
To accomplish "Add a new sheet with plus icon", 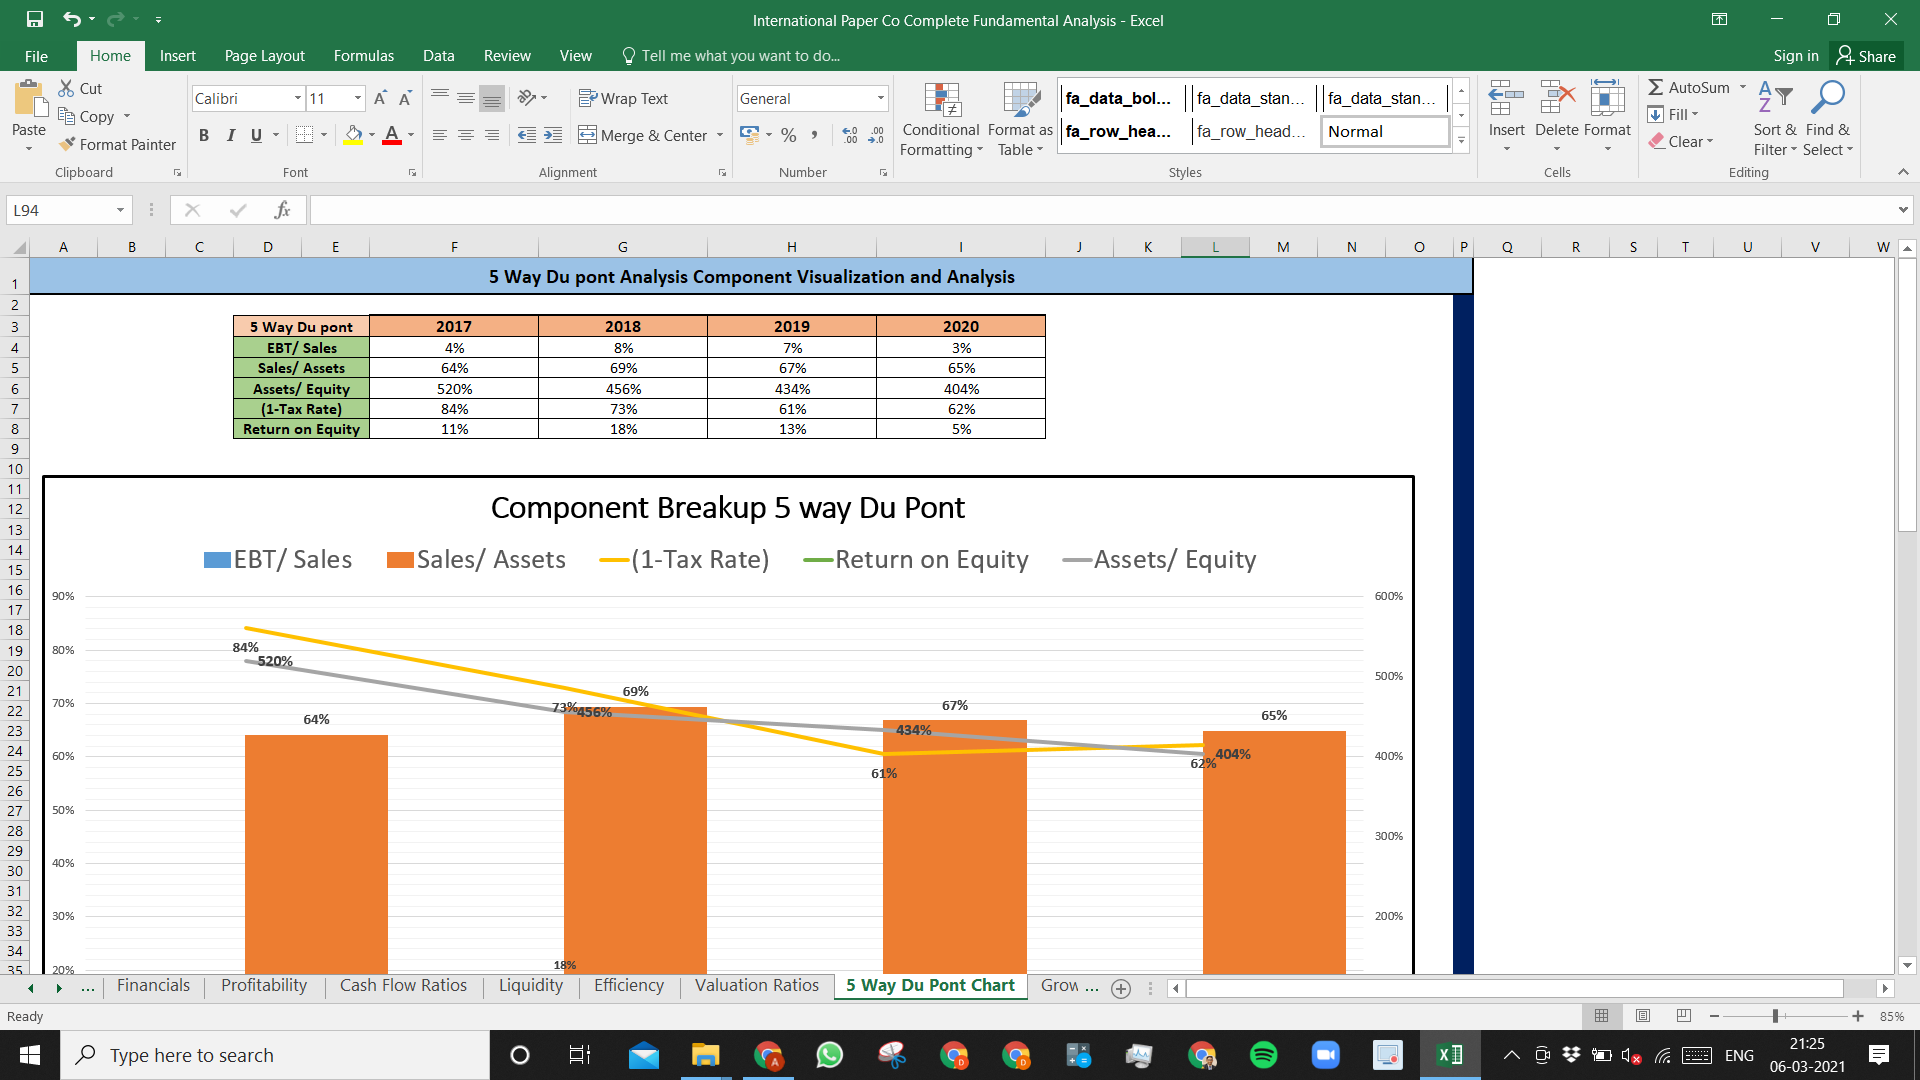I will click(1121, 988).
